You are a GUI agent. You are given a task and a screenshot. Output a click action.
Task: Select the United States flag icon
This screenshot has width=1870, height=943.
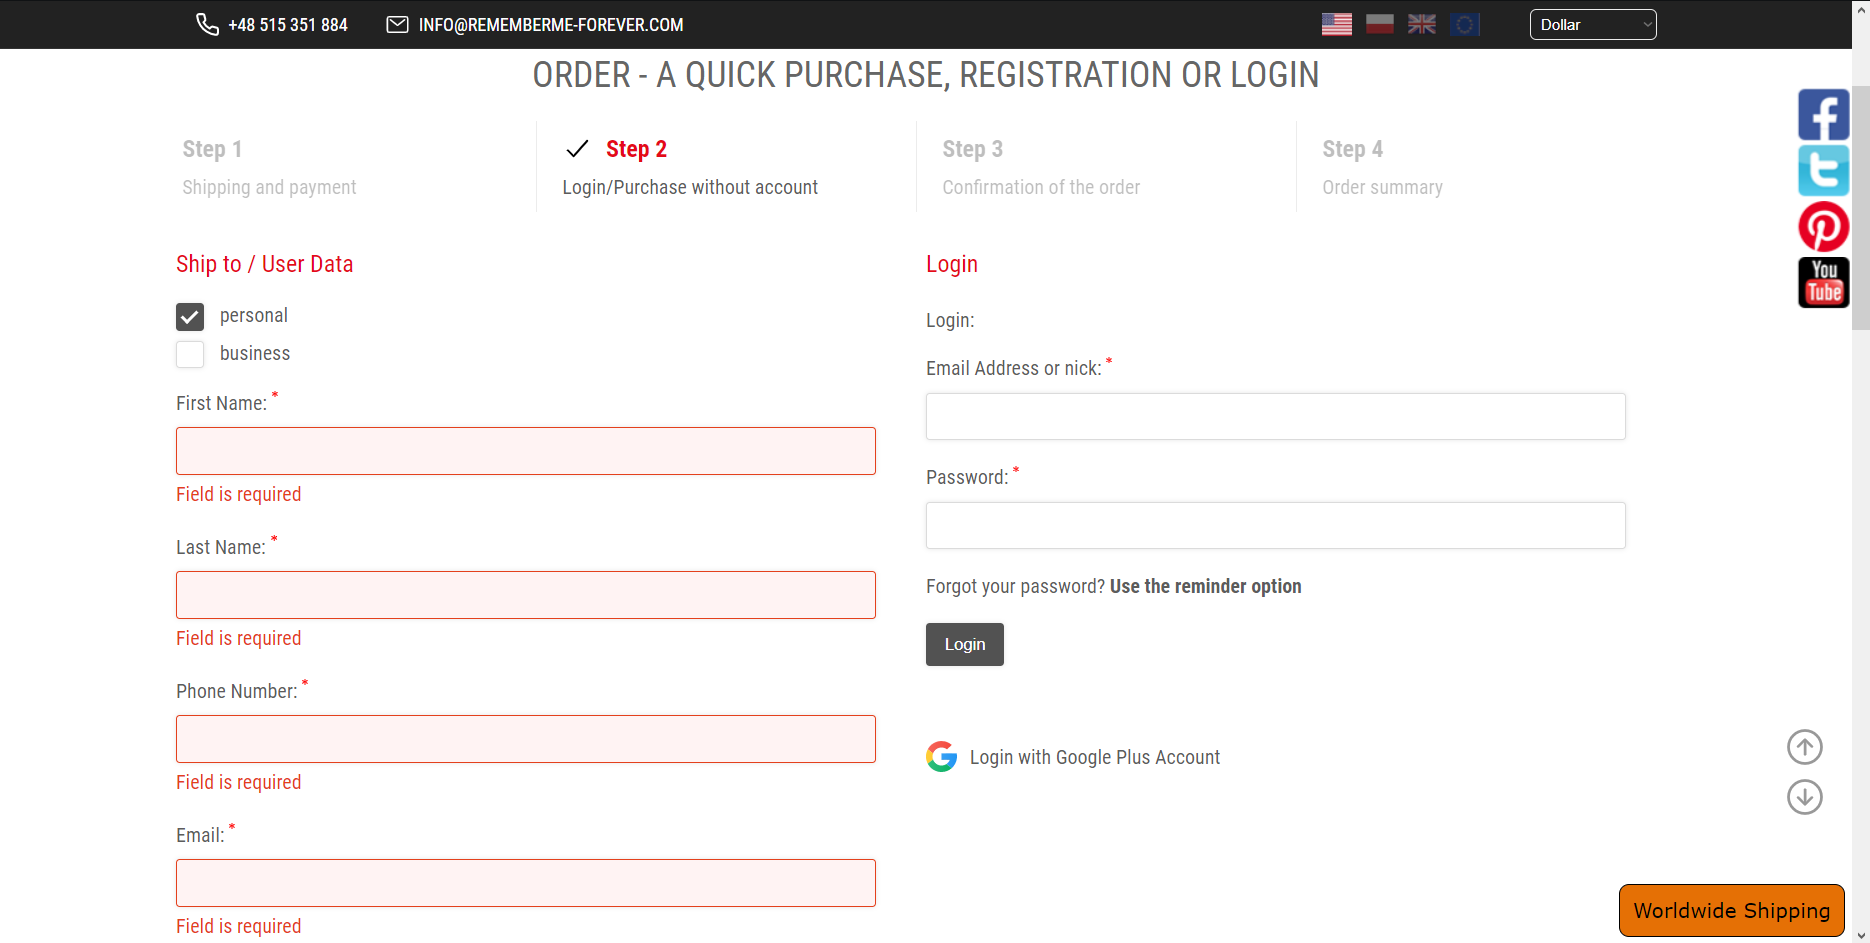pyautogui.click(x=1336, y=24)
